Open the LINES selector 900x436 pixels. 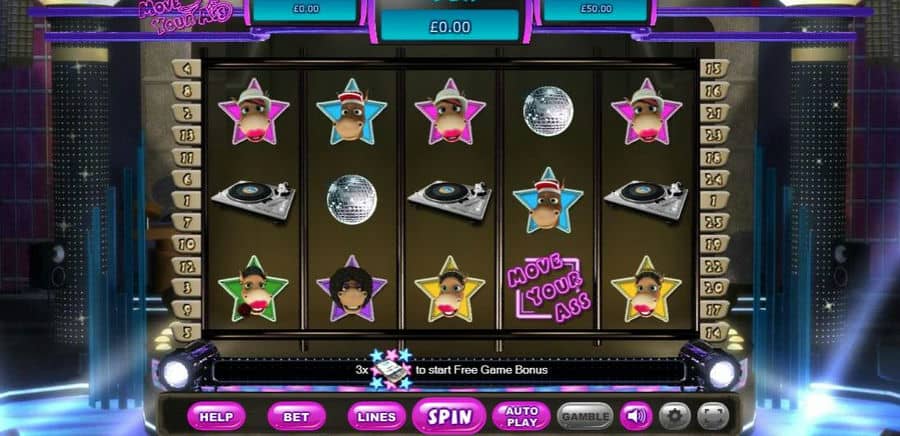click(377, 416)
